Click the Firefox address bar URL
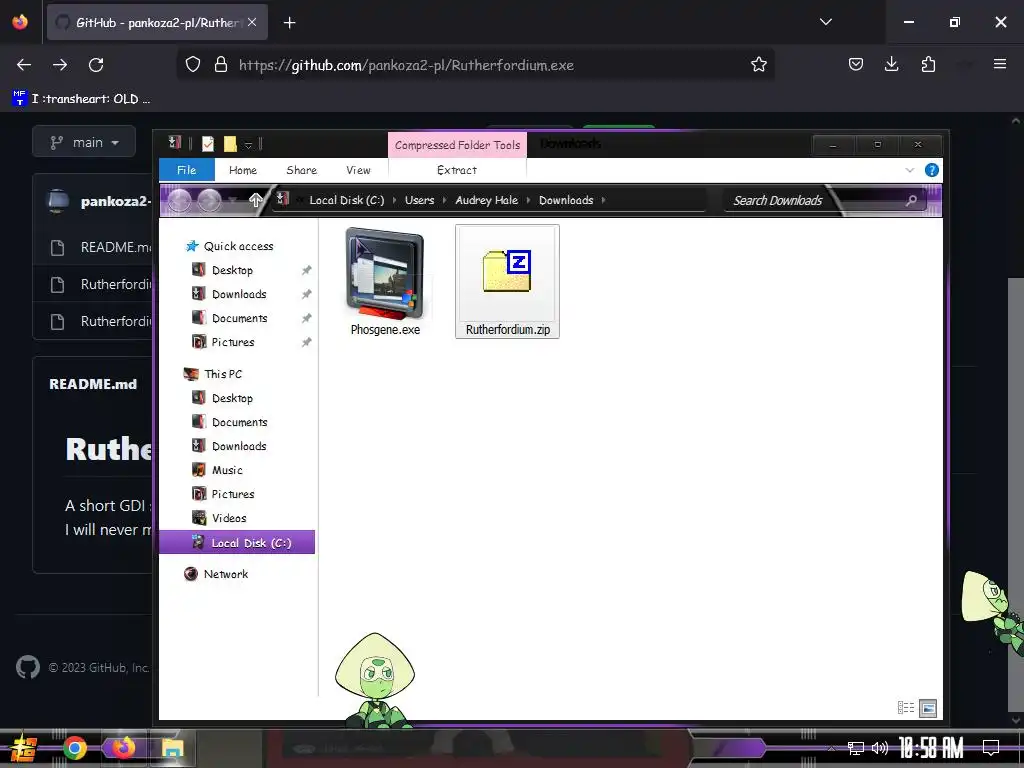 [x=406, y=65]
